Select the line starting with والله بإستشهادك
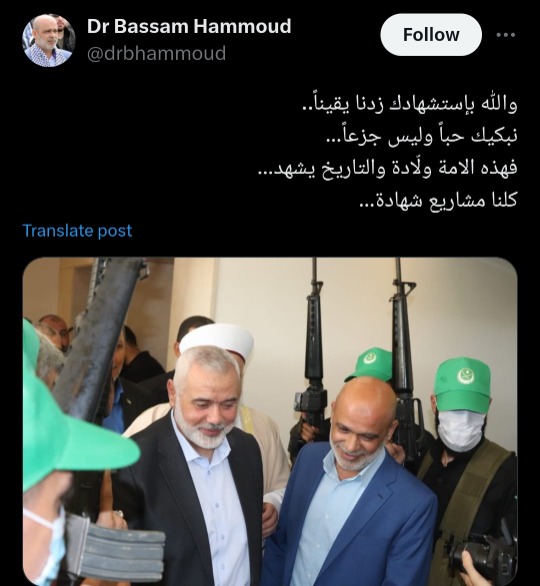This screenshot has height=586, width=540. pos(410,104)
